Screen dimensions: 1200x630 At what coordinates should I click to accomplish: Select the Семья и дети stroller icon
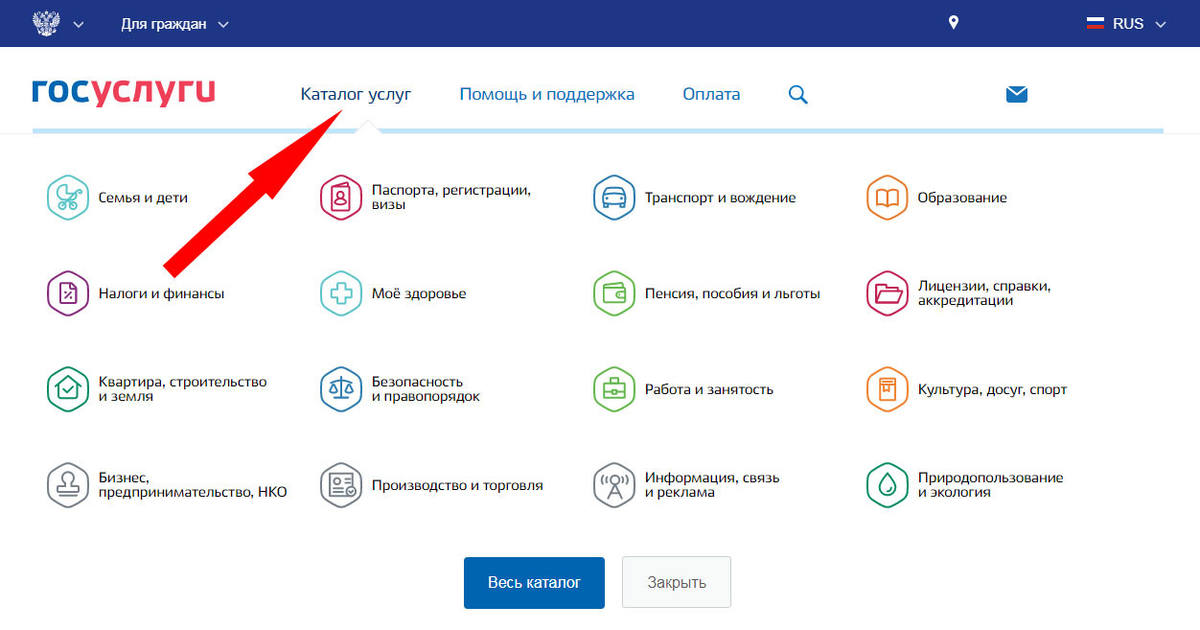pyautogui.click(x=67, y=197)
